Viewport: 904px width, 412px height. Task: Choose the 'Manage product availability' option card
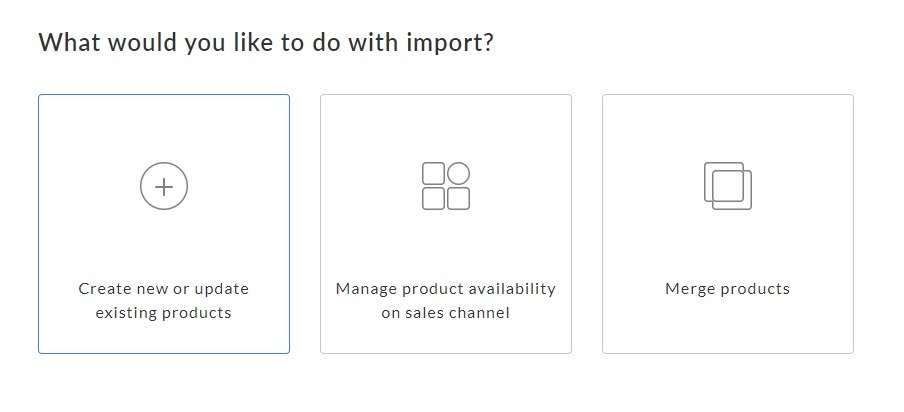tap(446, 224)
